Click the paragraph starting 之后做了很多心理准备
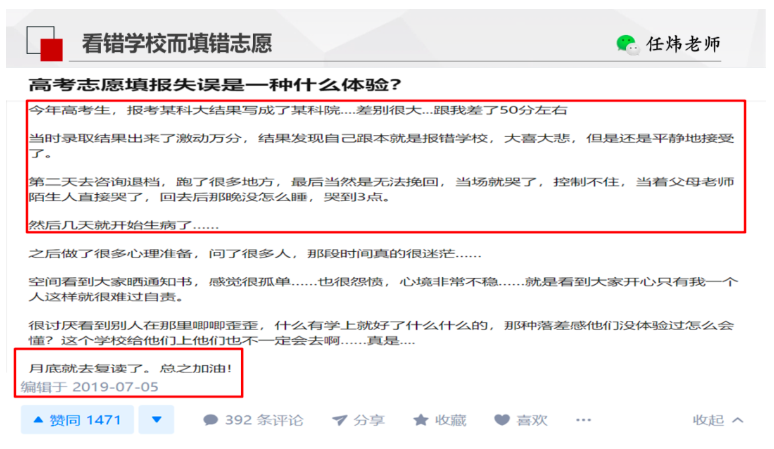This screenshot has height=449, width=774. (254, 254)
